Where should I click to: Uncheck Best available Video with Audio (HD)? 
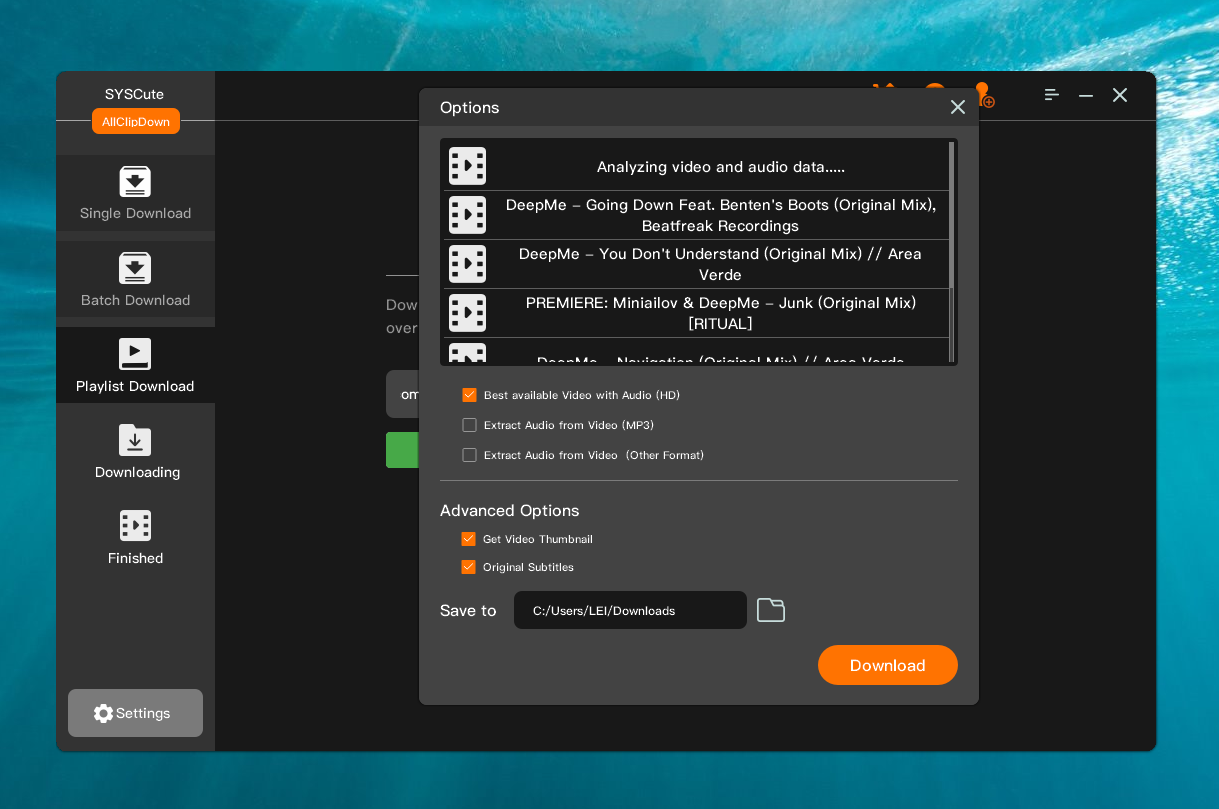click(470, 395)
